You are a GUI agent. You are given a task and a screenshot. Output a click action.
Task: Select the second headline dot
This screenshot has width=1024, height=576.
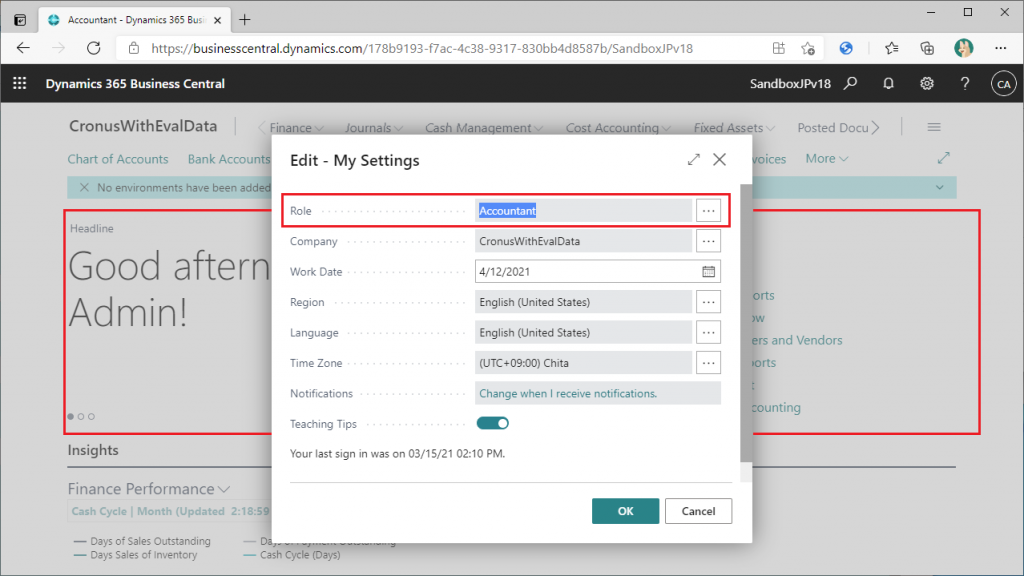point(81,417)
